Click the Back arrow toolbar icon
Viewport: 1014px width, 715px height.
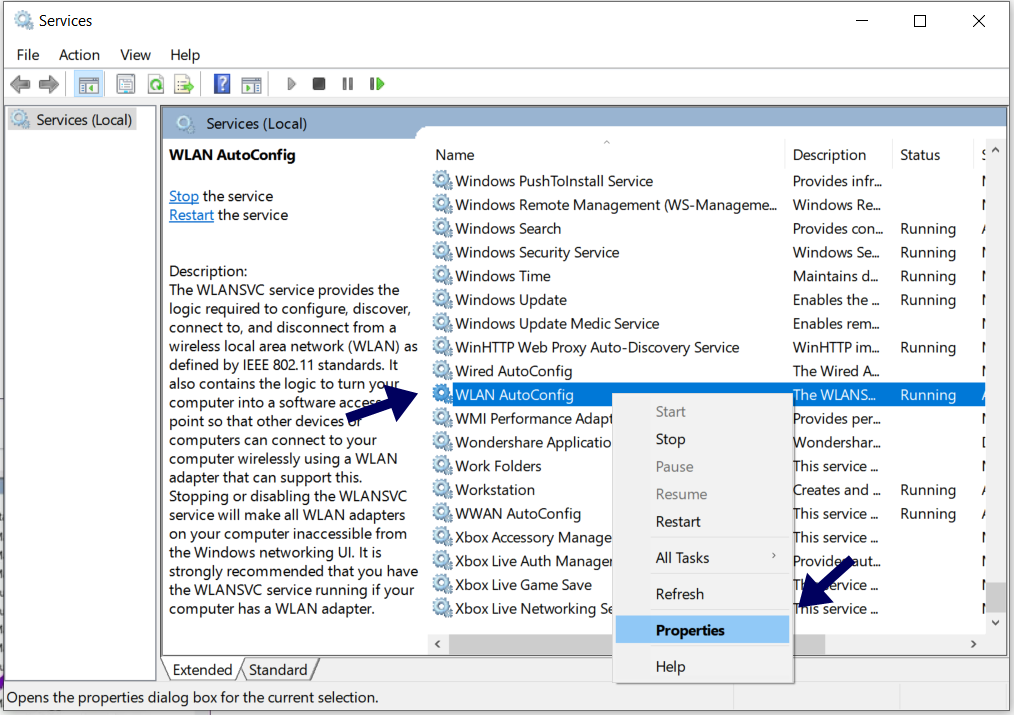tap(20, 84)
